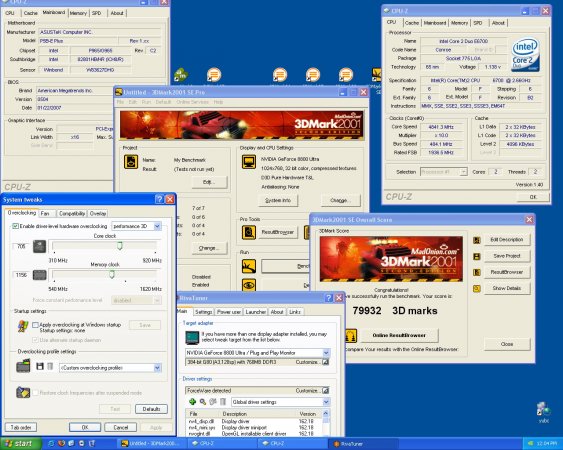Viewport: 563px width, 450px height.
Task: Switch to Fan tab in System tweaks
Action: (x=46, y=213)
